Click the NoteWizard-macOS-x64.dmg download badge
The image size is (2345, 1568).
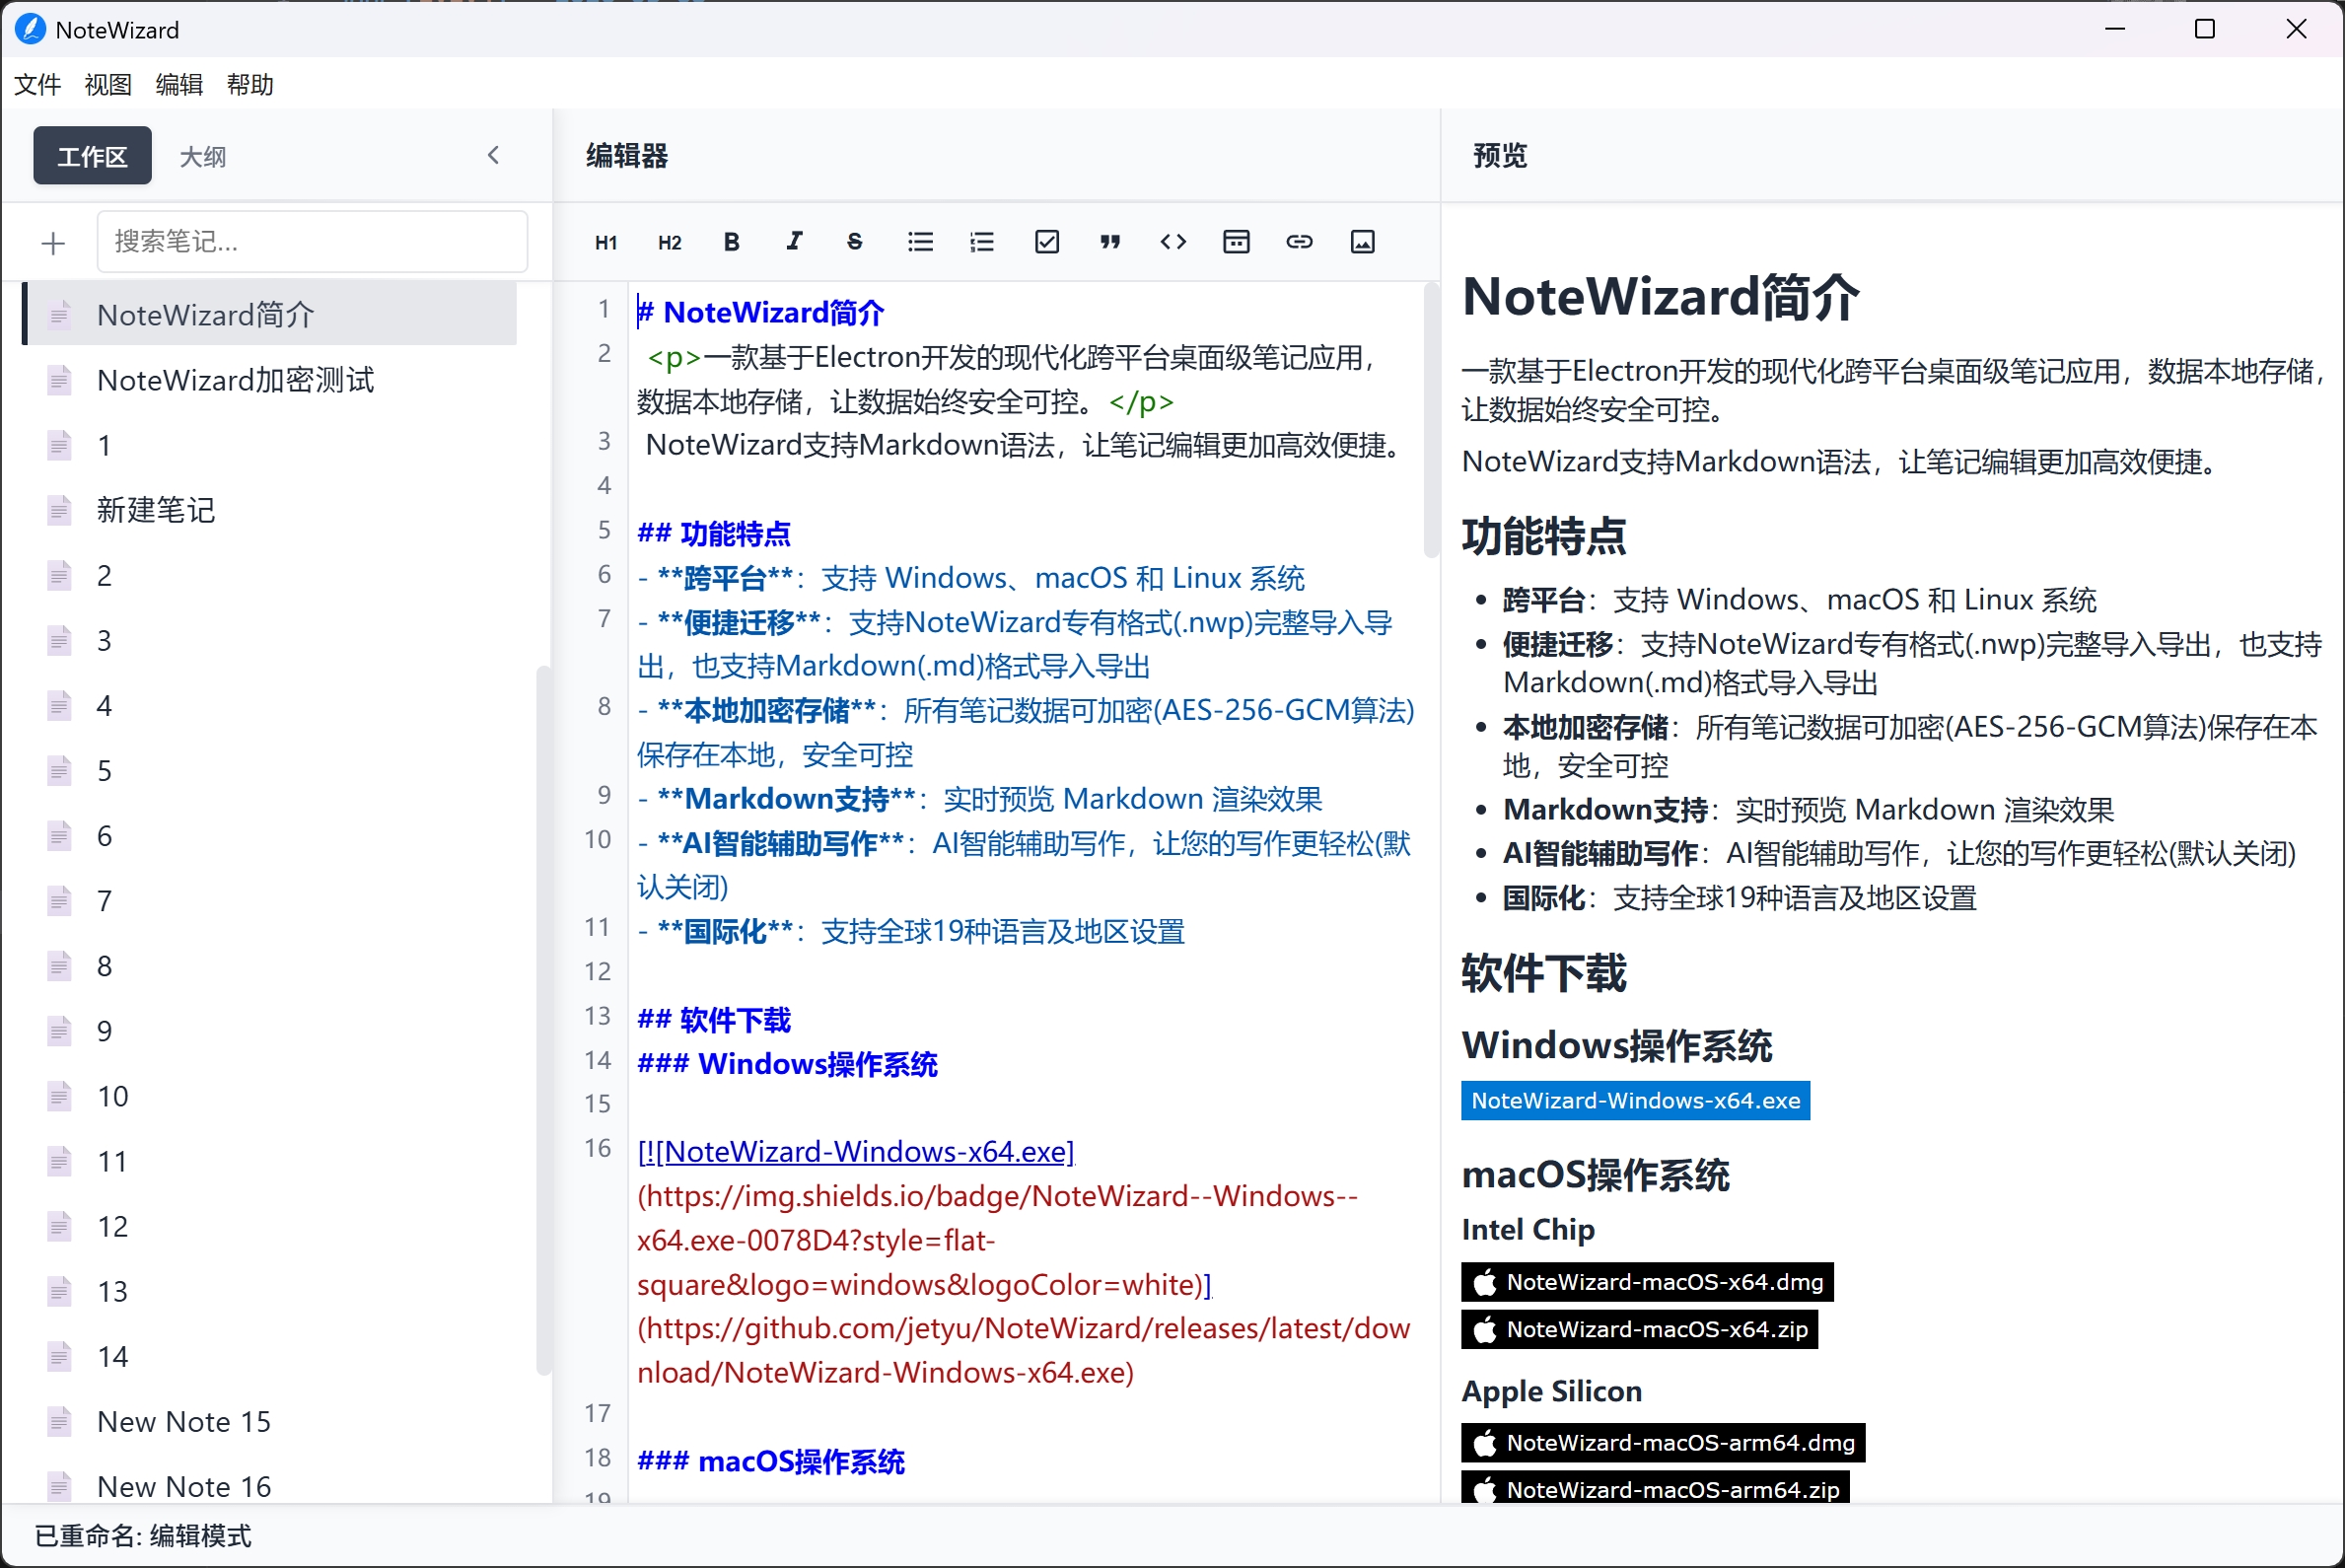pos(1647,1283)
